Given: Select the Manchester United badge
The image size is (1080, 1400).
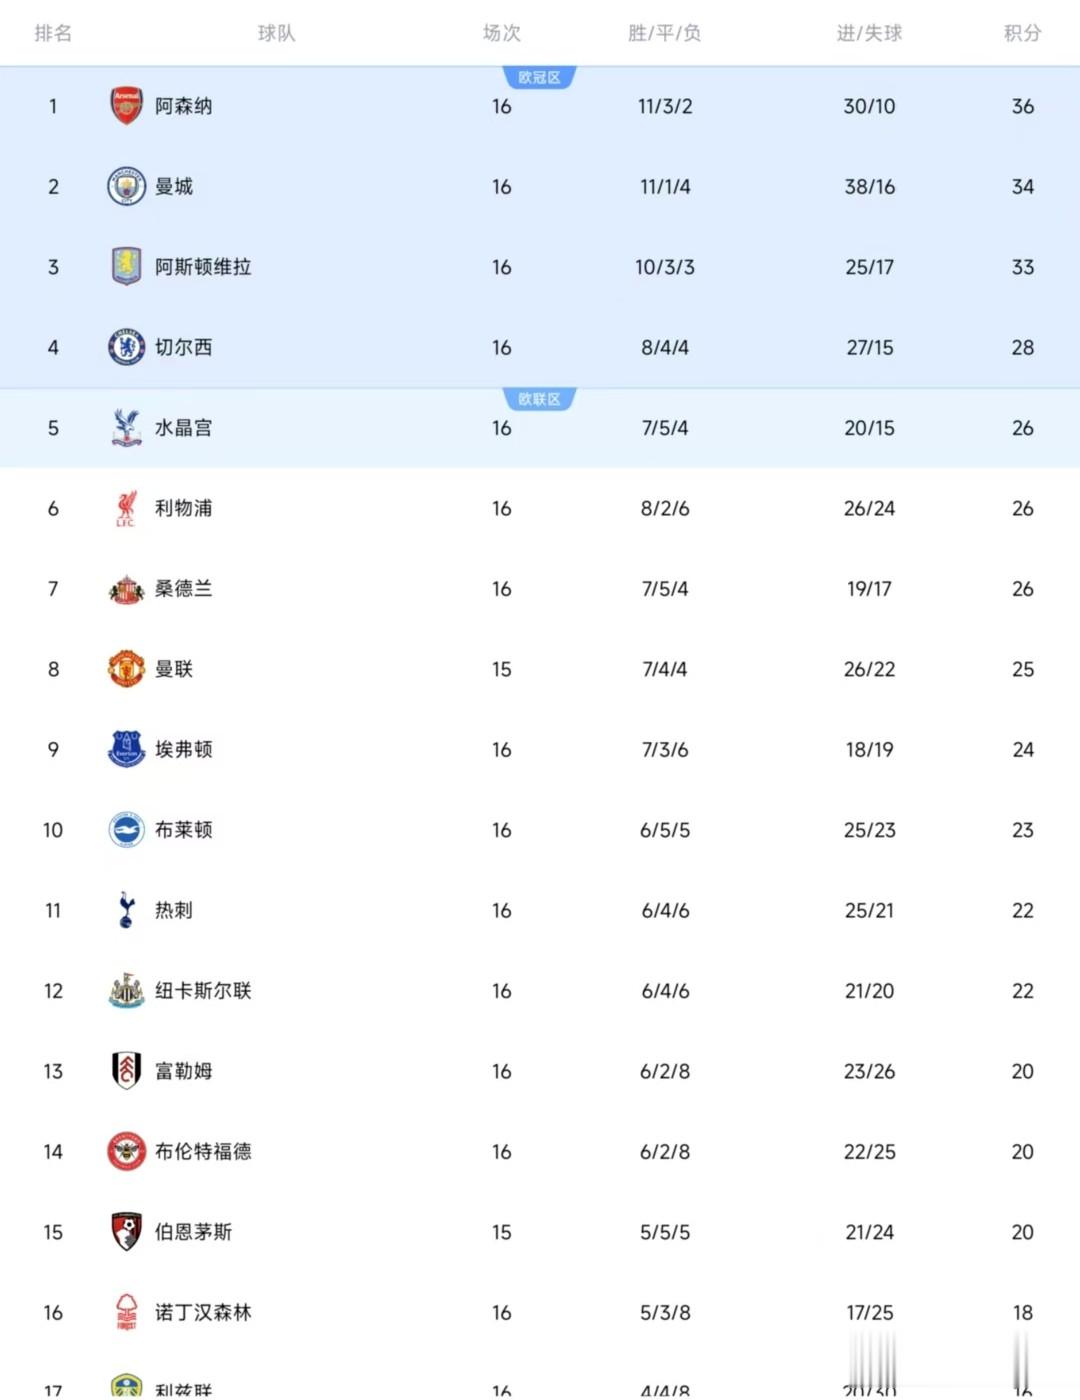Looking at the screenshot, I should point(126,669).
